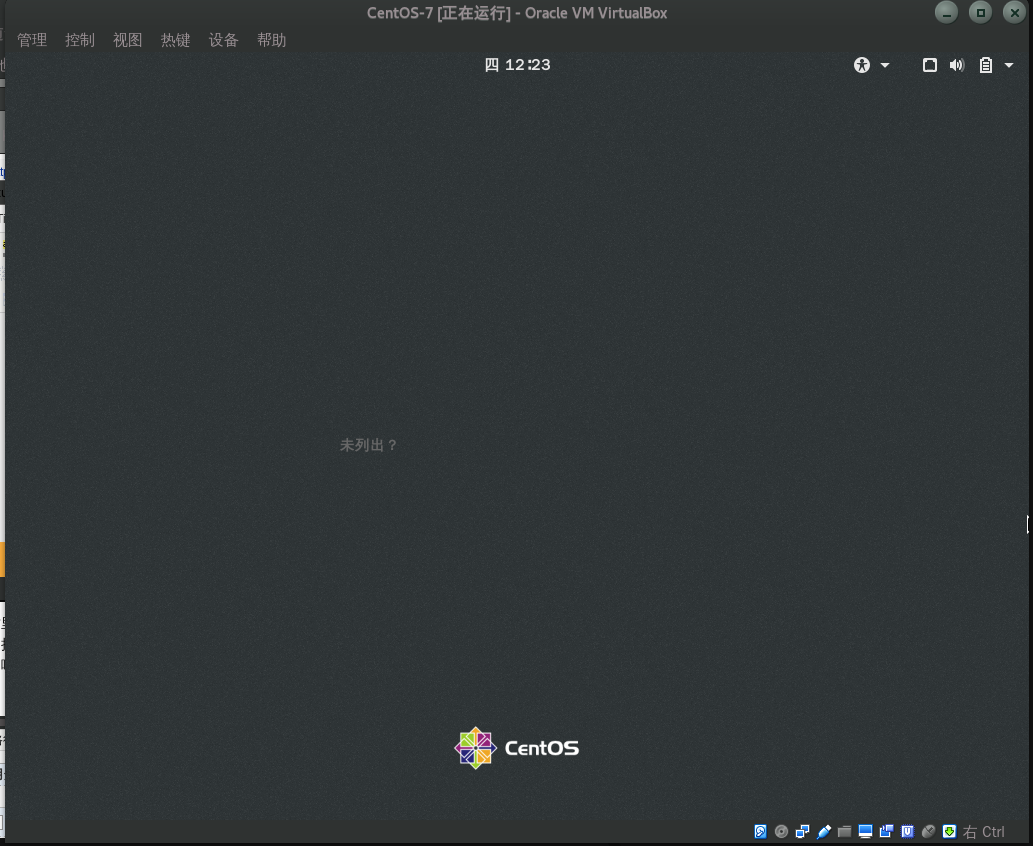Viewport: 1033px width, 846px height.
Task: Close the CentOS-7 VirtualBox window
Action: tap(1015, 13)
